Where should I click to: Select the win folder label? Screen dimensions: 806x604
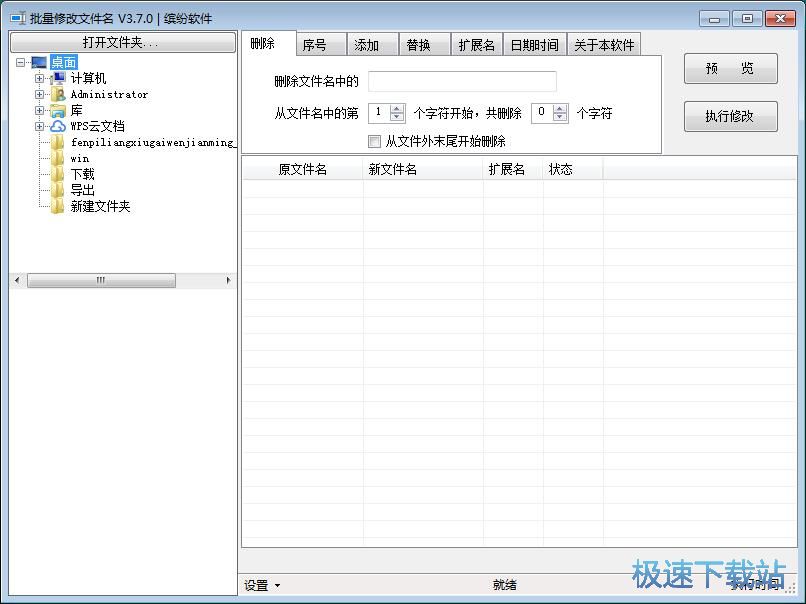pyautogui.click(x=80, y=158)
